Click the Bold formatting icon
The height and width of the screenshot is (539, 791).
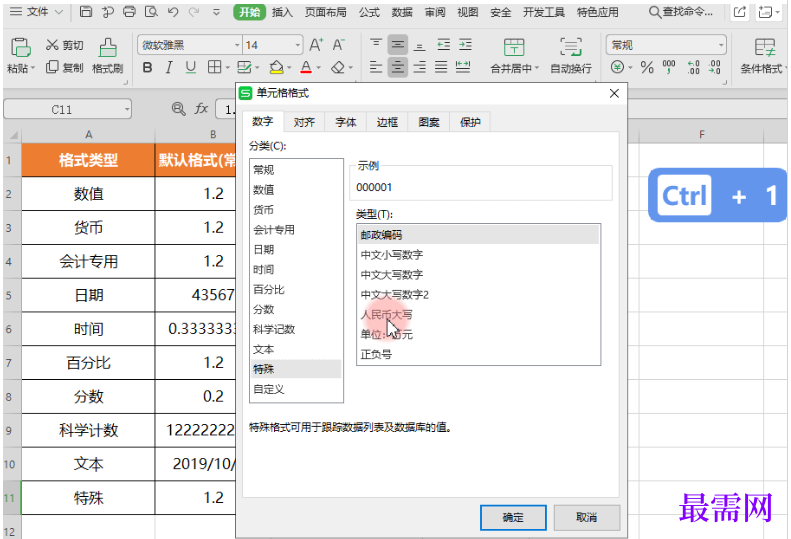click(148, 67)
